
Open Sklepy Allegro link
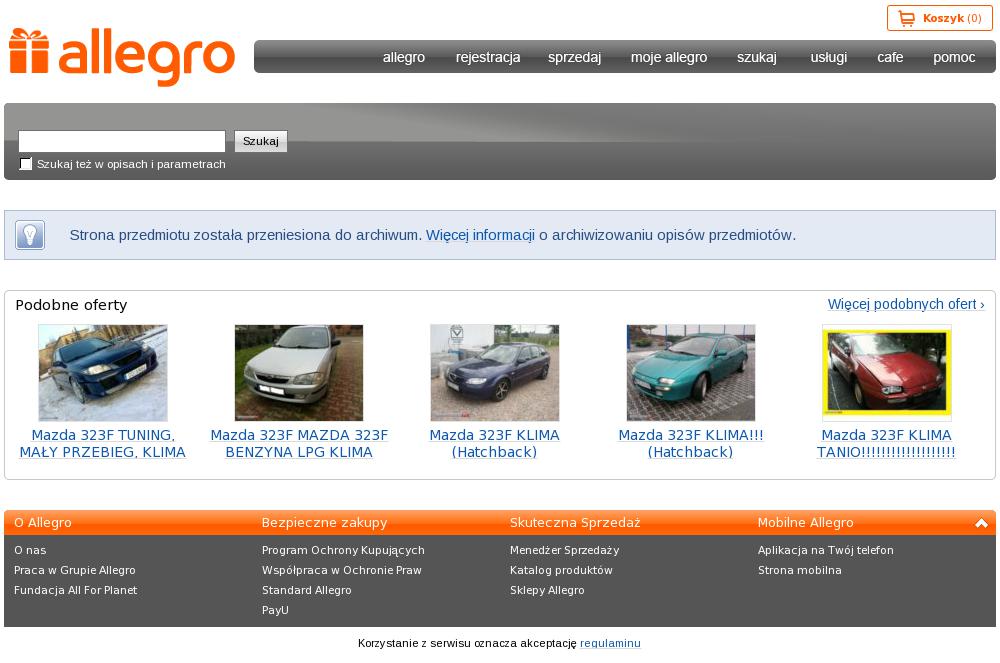(547, 590)
